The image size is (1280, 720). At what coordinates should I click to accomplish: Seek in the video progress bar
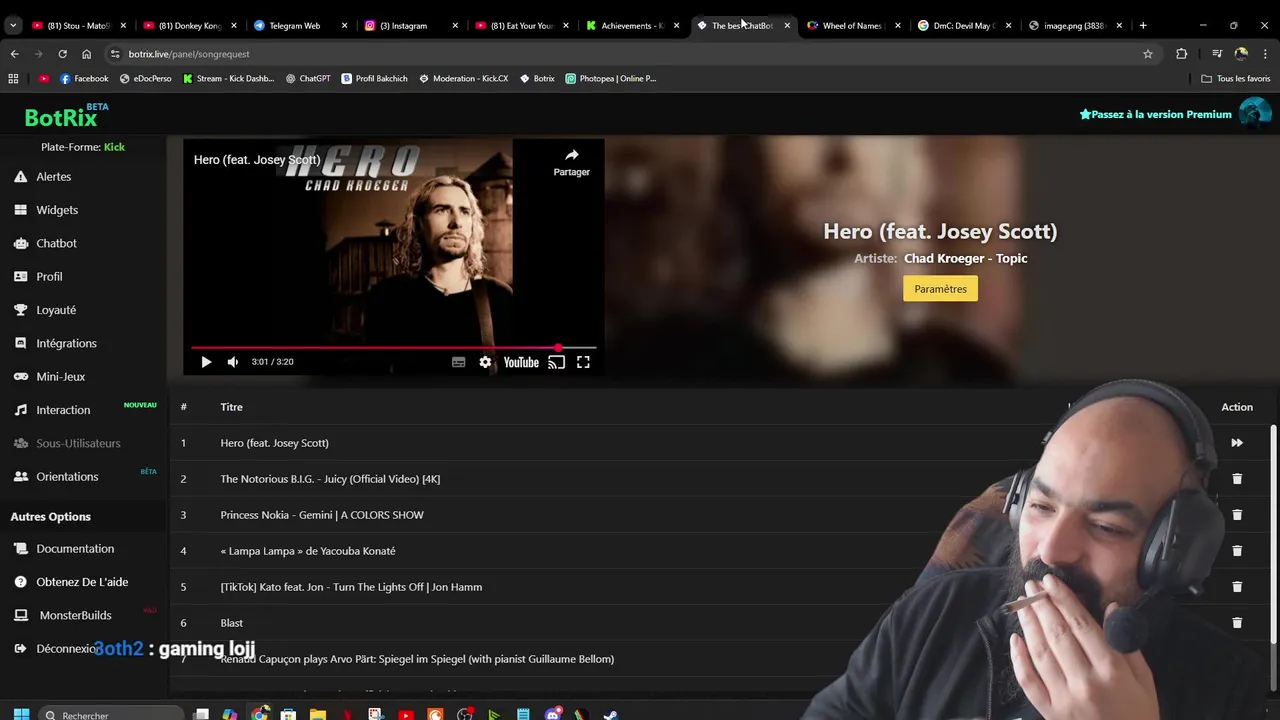pos(394,348)
